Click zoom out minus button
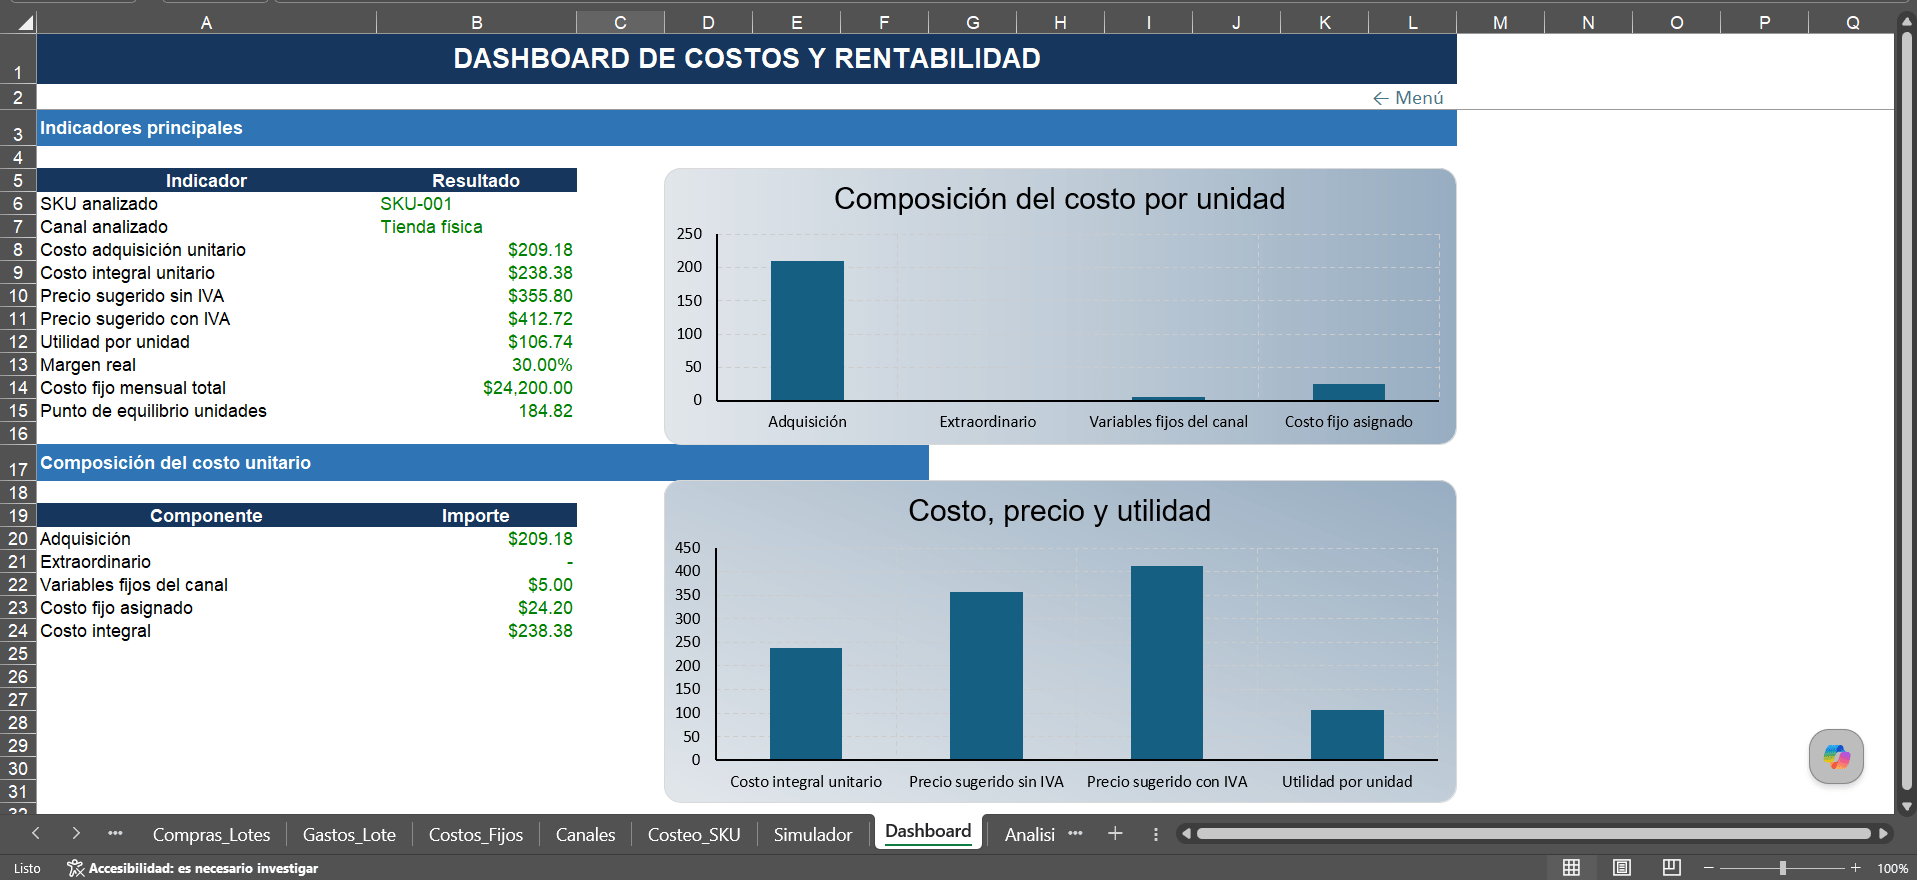Image resolution: width=1917 pixels, height=880 pixels. click(x=1709, y=868)
